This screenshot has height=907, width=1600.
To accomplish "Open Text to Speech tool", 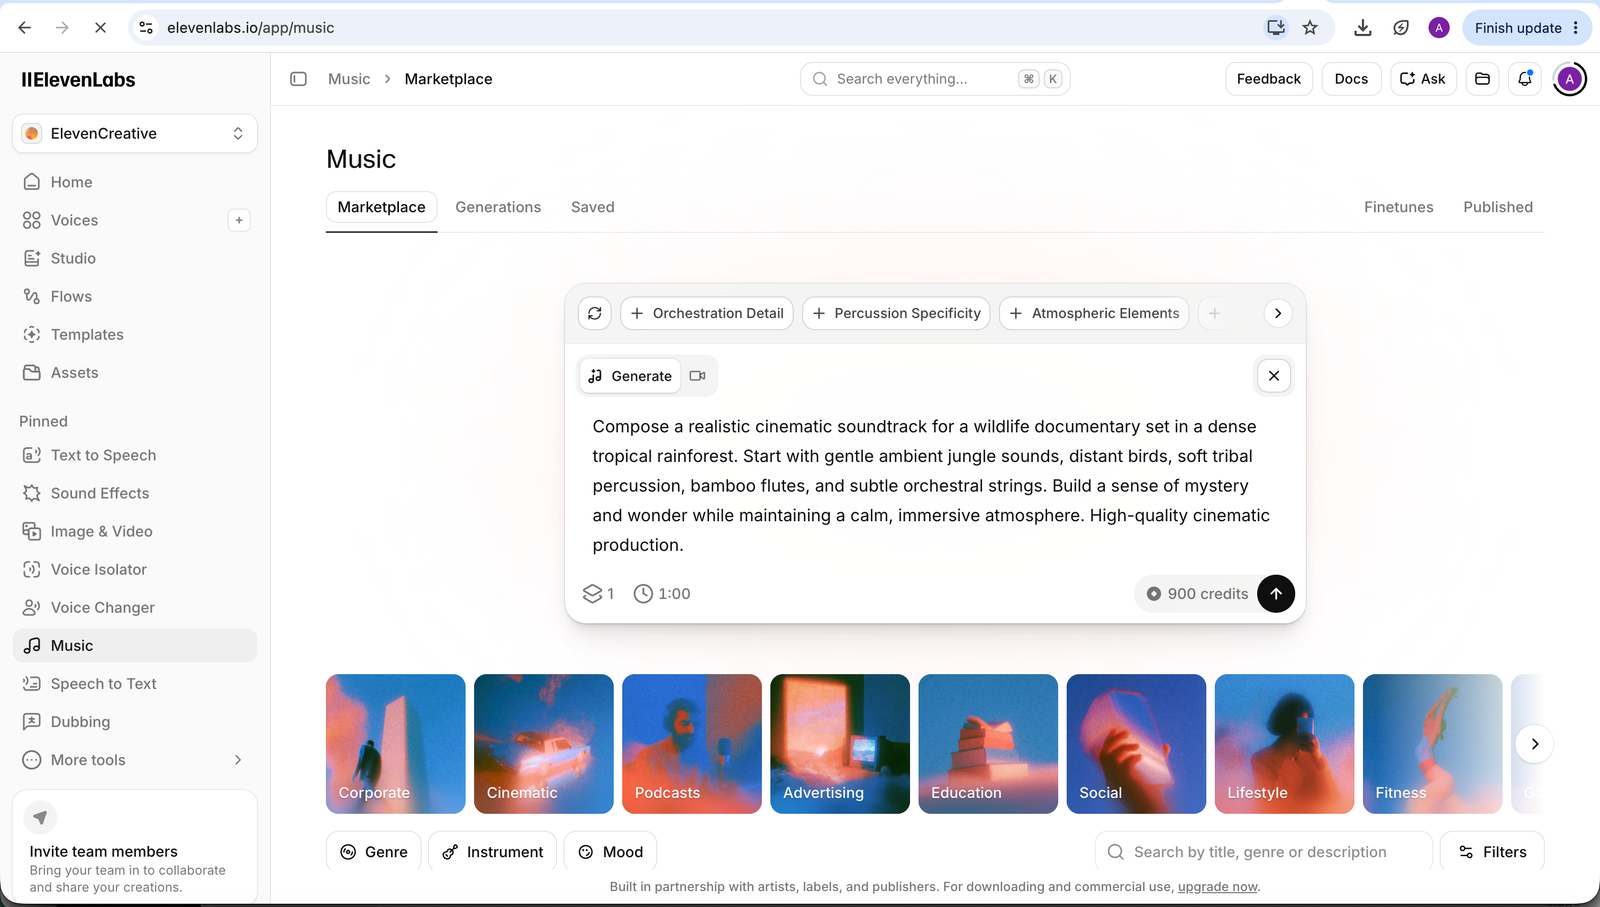I will [x=135, y=455].
